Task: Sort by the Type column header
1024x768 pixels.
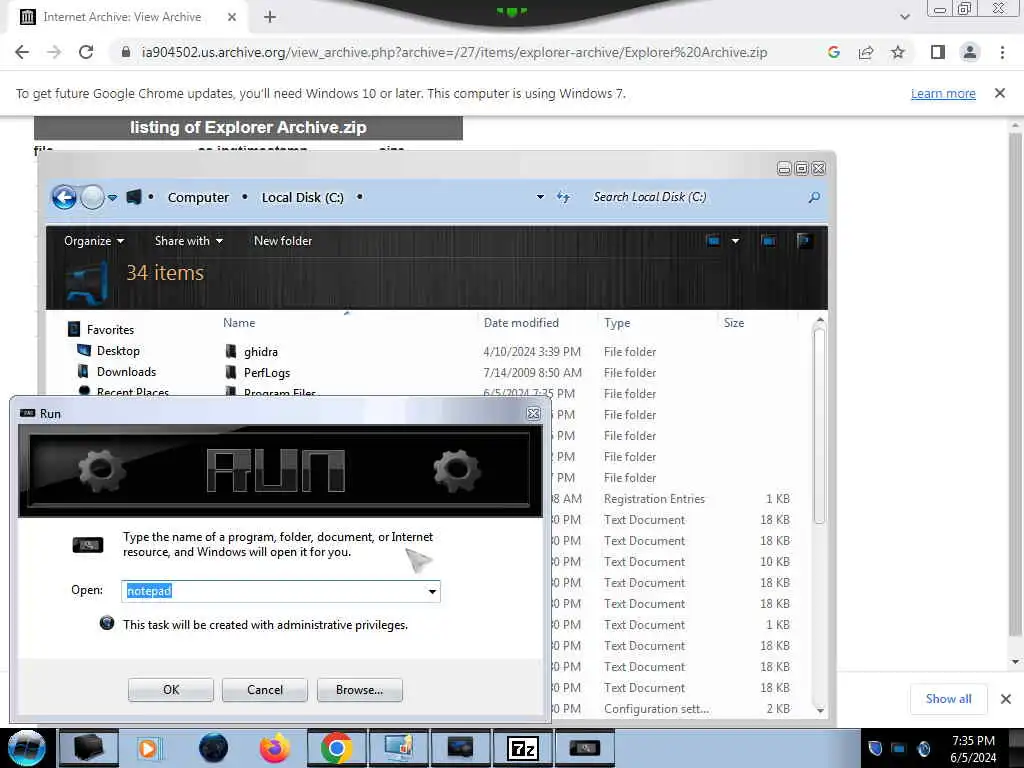Action: pyautogui.click(x=617, y=323)
